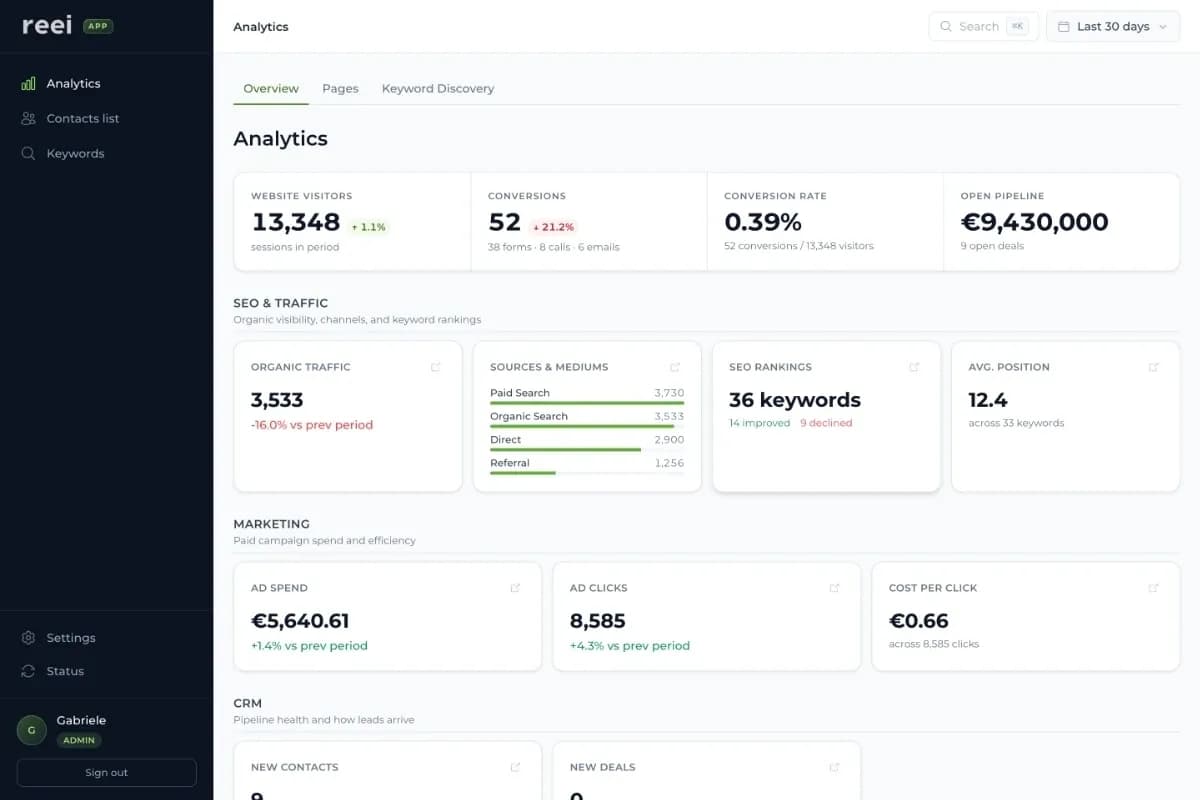Click the Search input field

tap(984, 27)
